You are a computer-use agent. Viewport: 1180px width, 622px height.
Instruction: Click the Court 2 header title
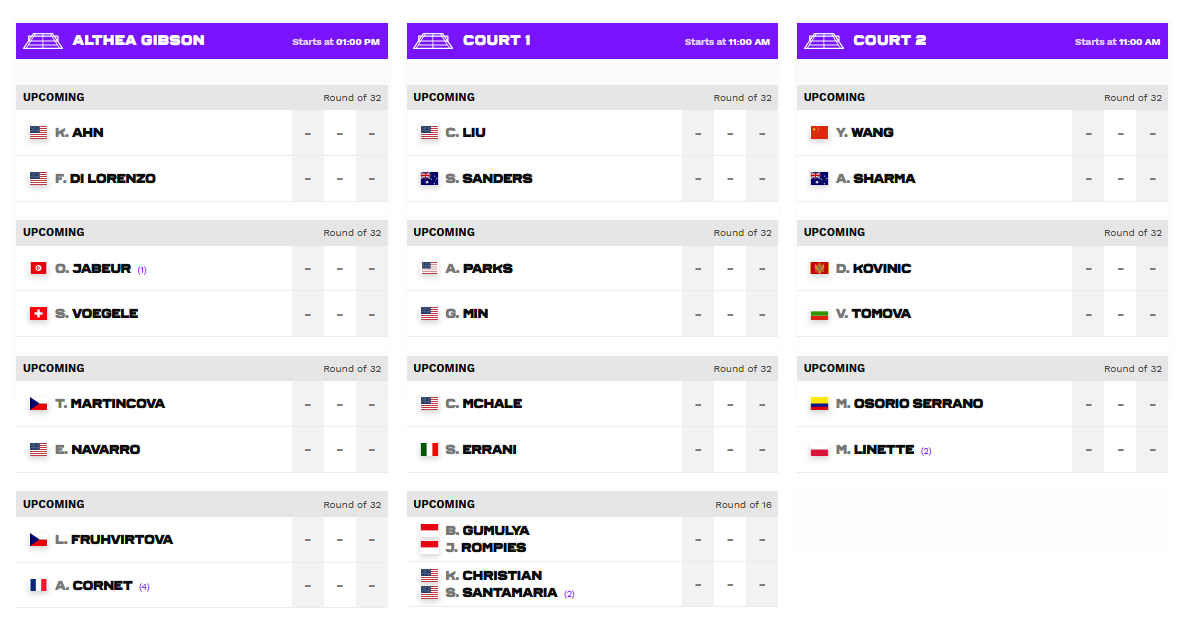point(890,41)
